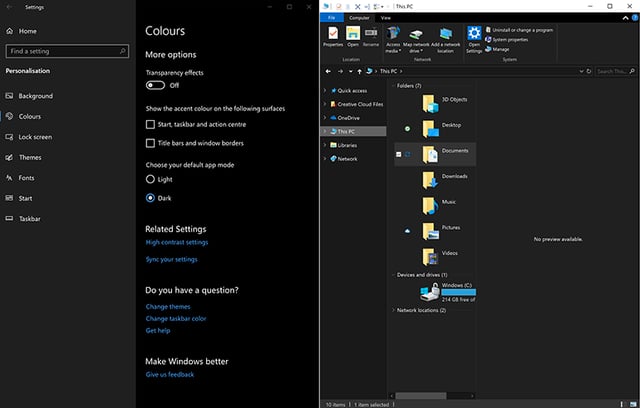
Task: Click Uninstall or change a program
Action: pyautogui.click(x=519, y=30)
